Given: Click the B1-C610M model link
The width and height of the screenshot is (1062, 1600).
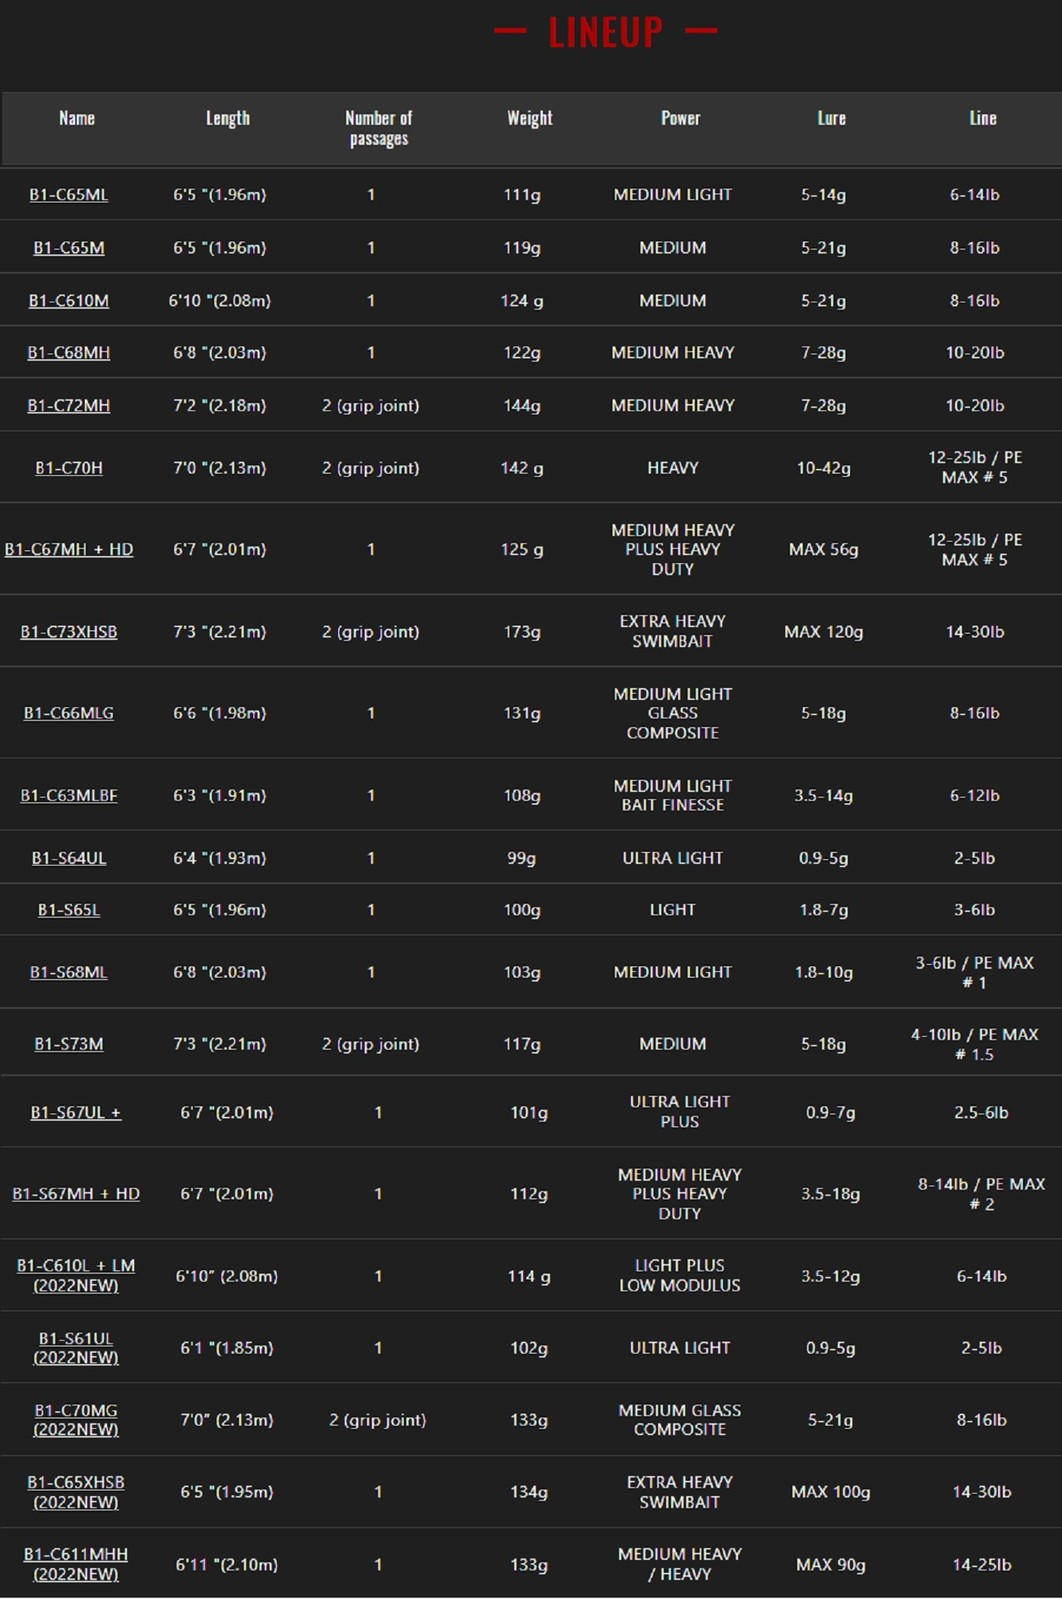Looking at the screenshot, I should 69,301.
